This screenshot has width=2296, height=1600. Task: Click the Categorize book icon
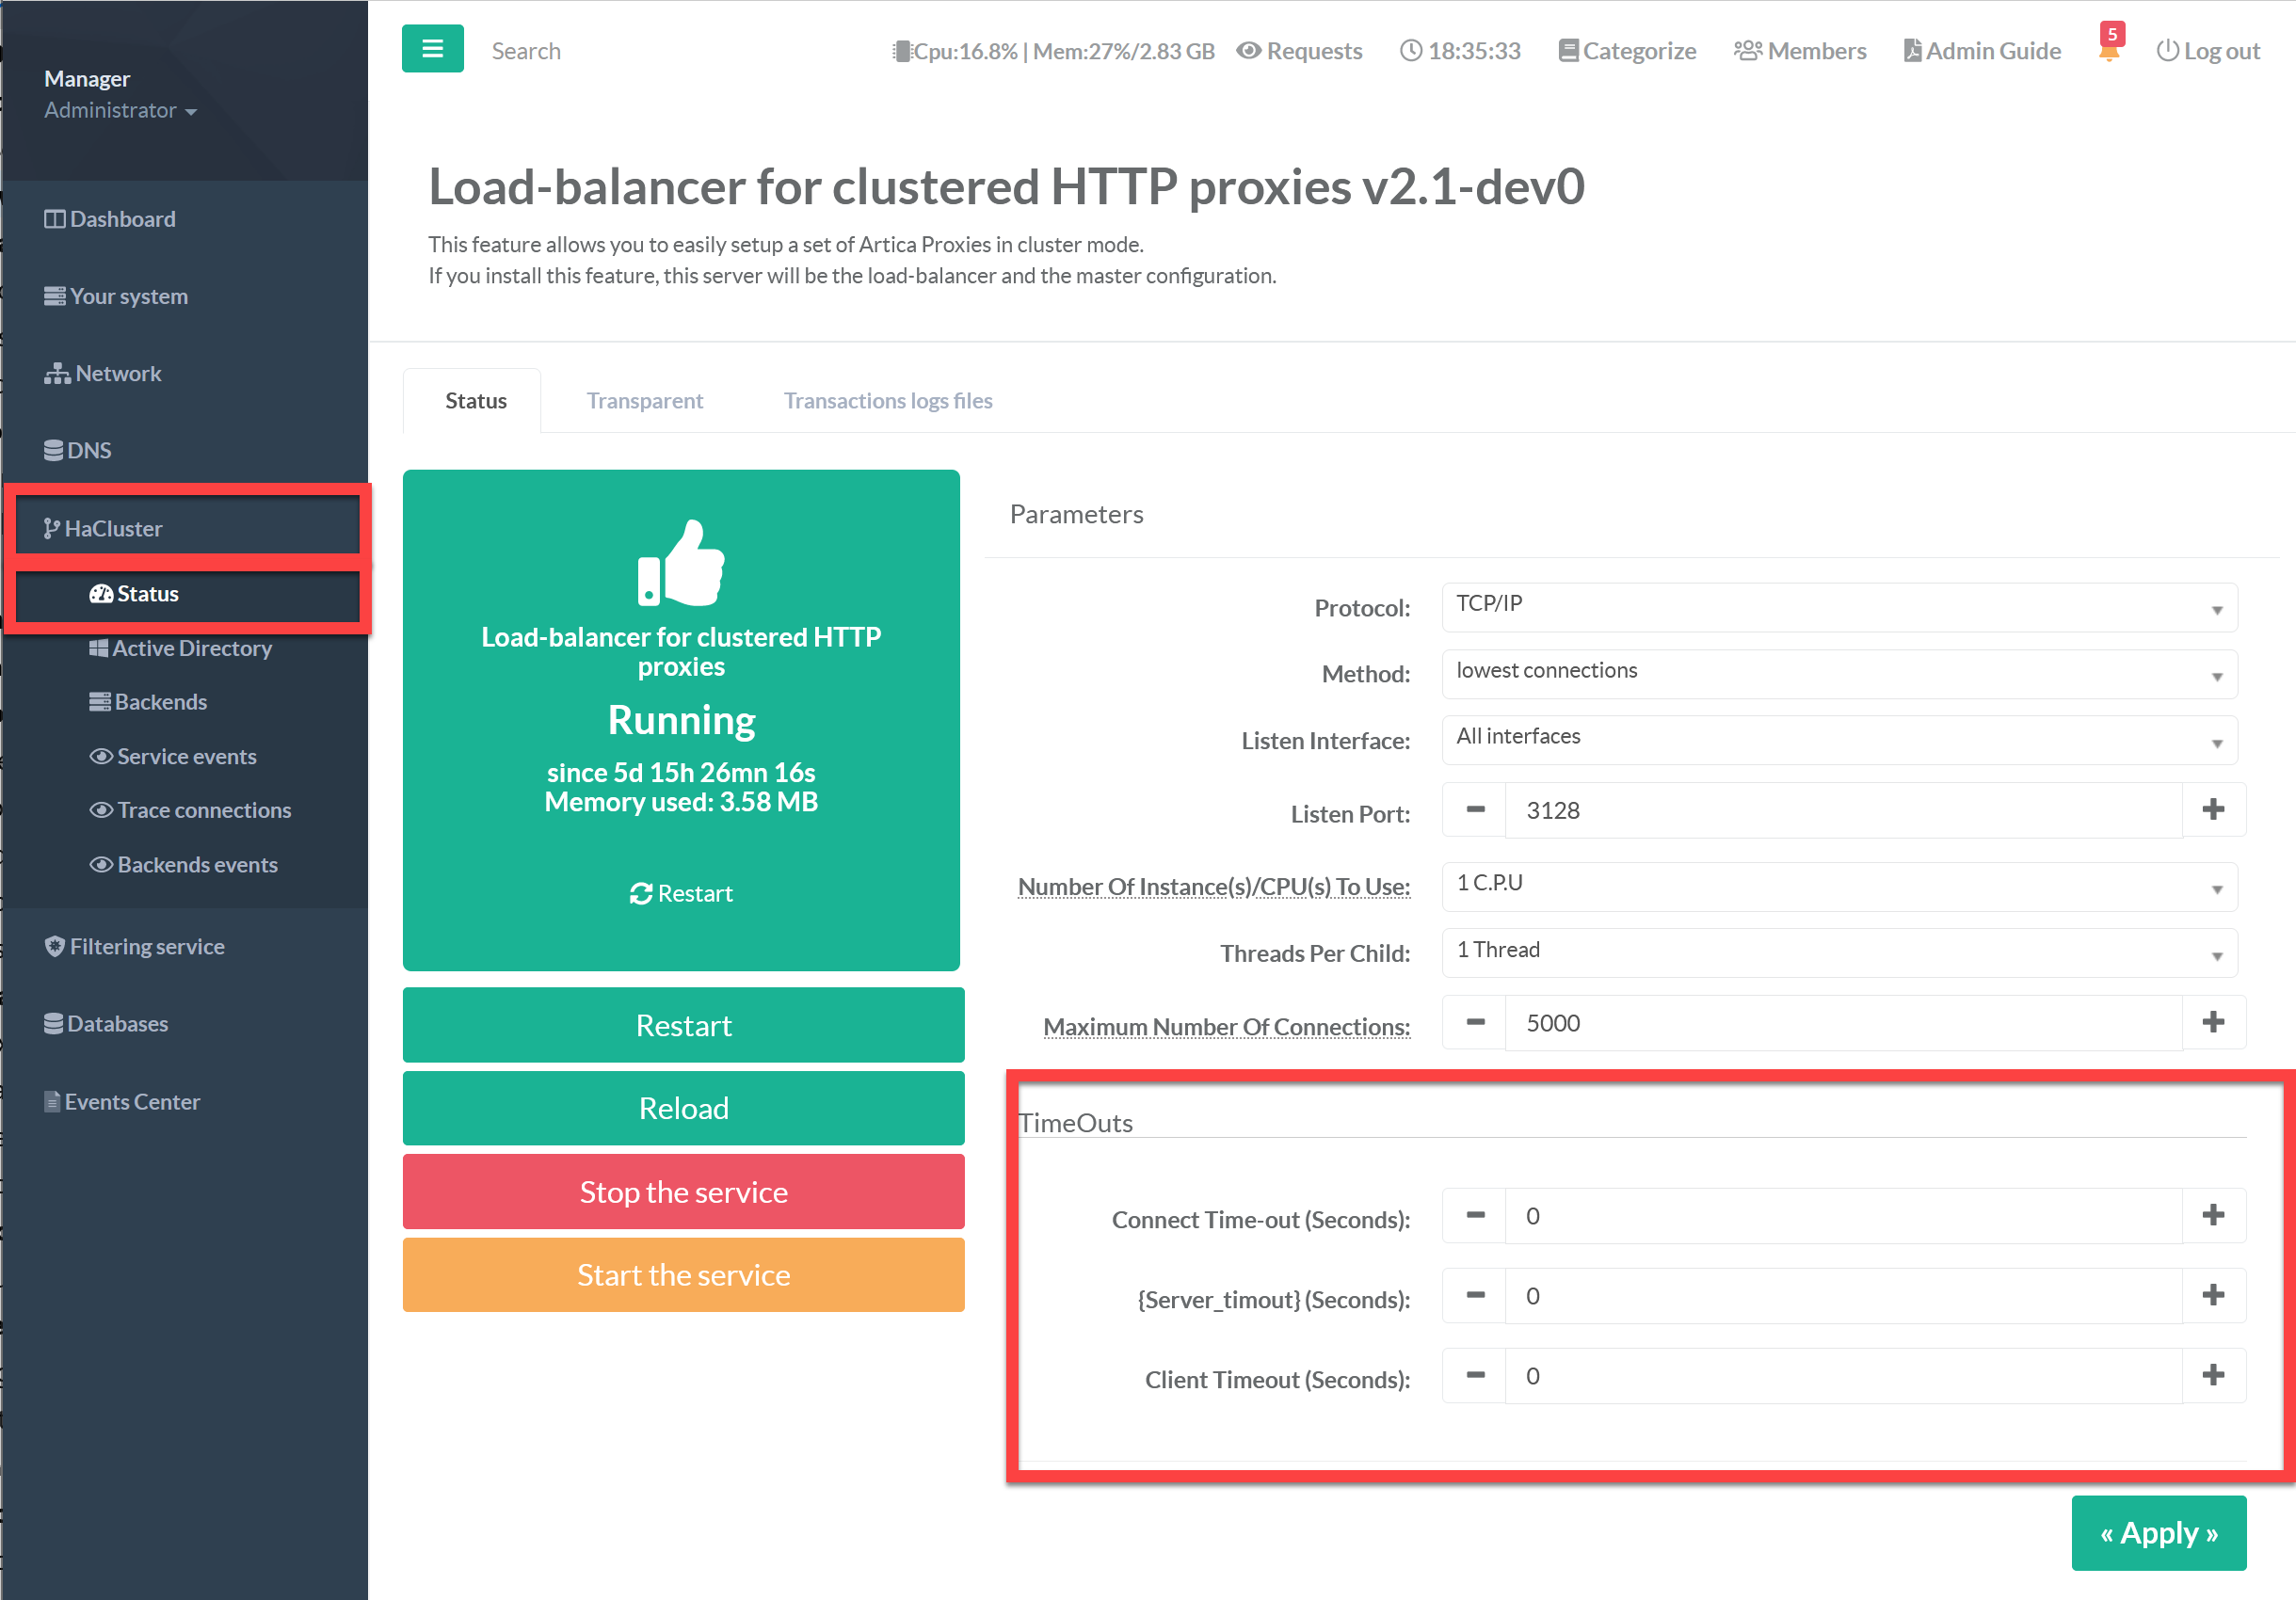pyautogui.click(x=1568, y=50)
